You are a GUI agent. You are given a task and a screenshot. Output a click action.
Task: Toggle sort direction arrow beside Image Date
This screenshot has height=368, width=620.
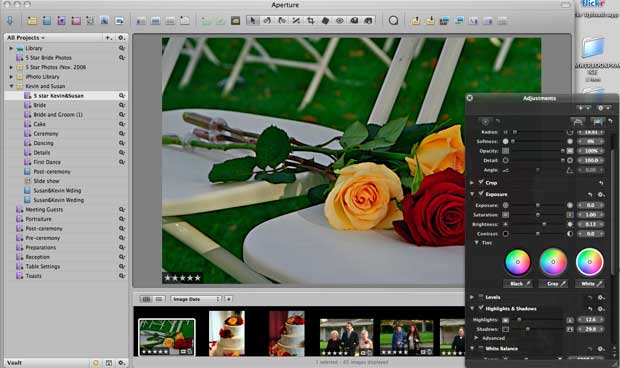[229, 299]
